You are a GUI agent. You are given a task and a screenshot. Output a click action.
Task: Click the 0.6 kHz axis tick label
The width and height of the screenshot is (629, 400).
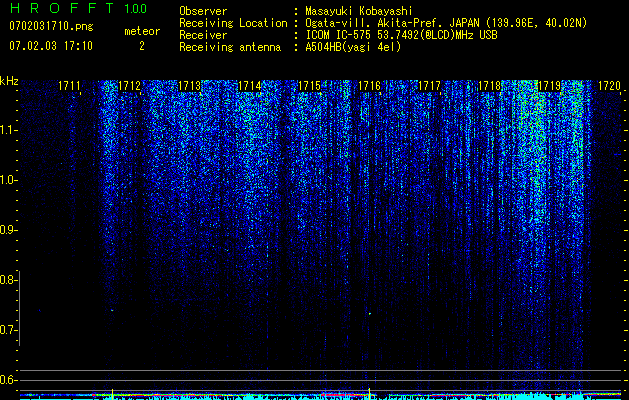pos(8,380)
